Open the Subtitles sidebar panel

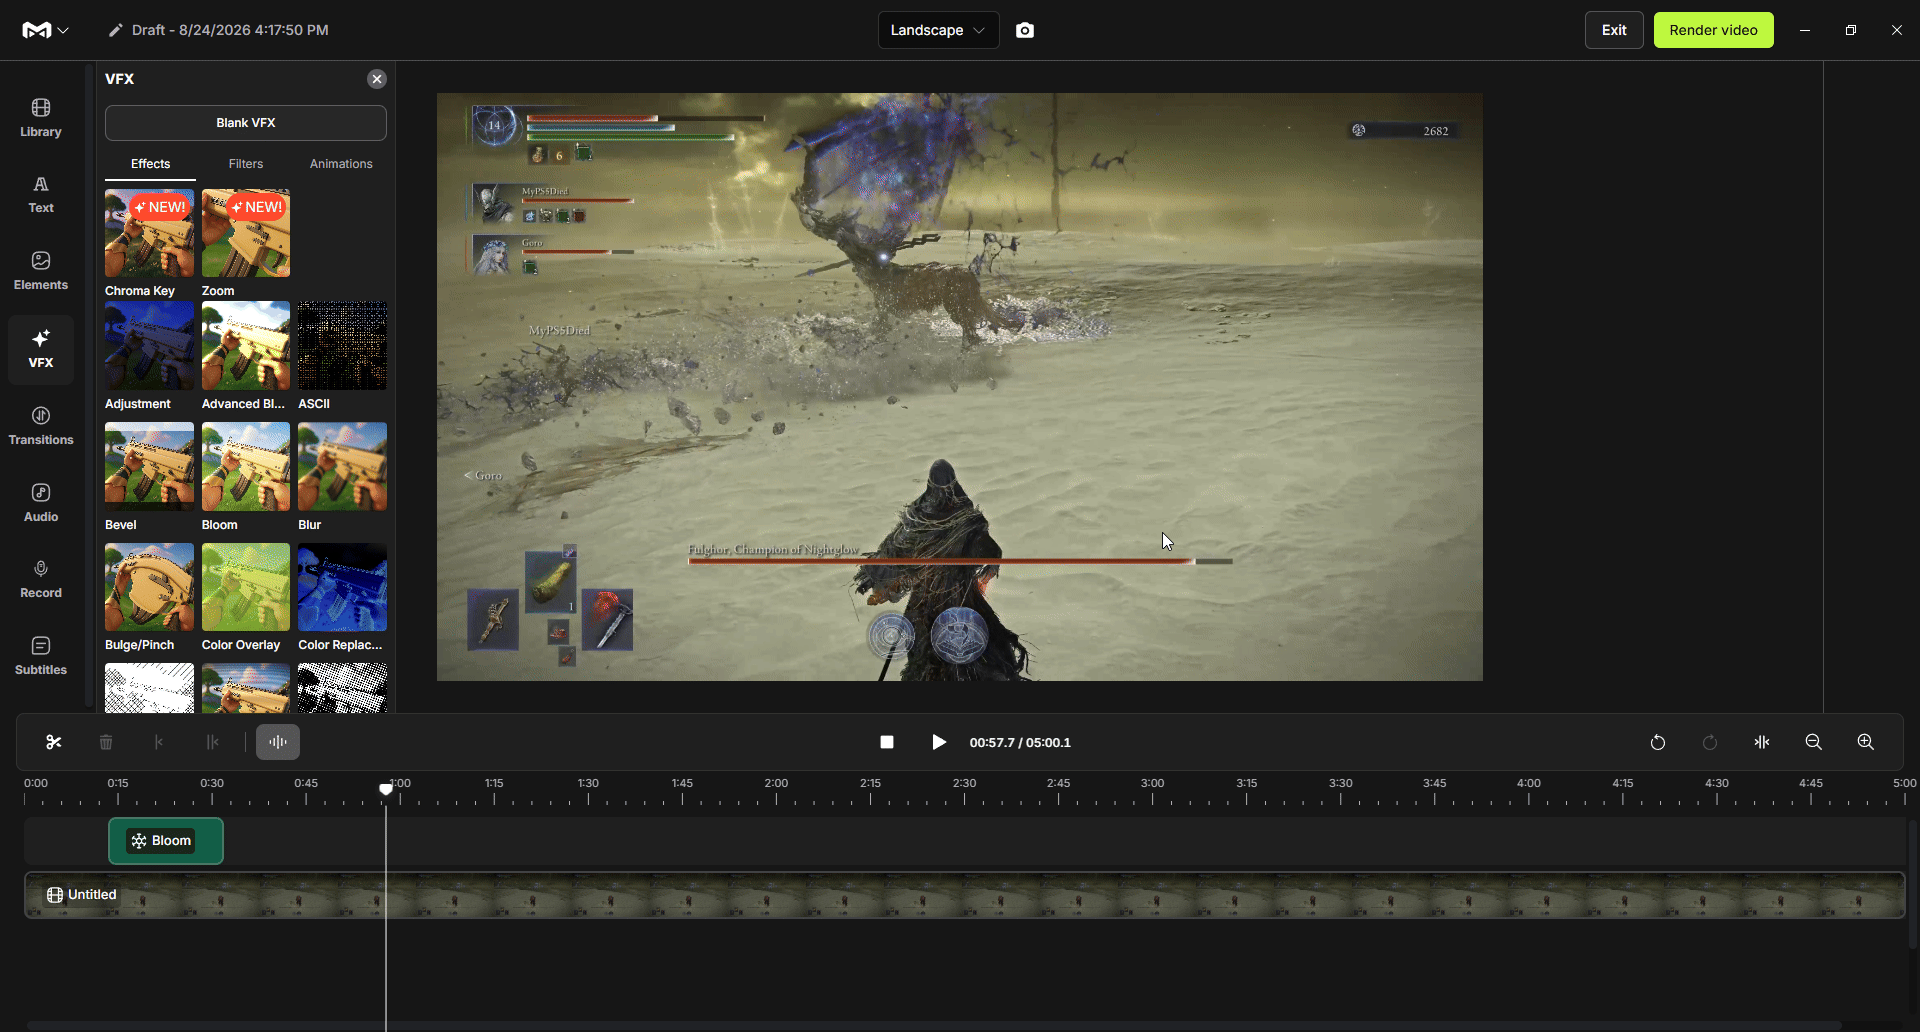click(x=41, y=656)
